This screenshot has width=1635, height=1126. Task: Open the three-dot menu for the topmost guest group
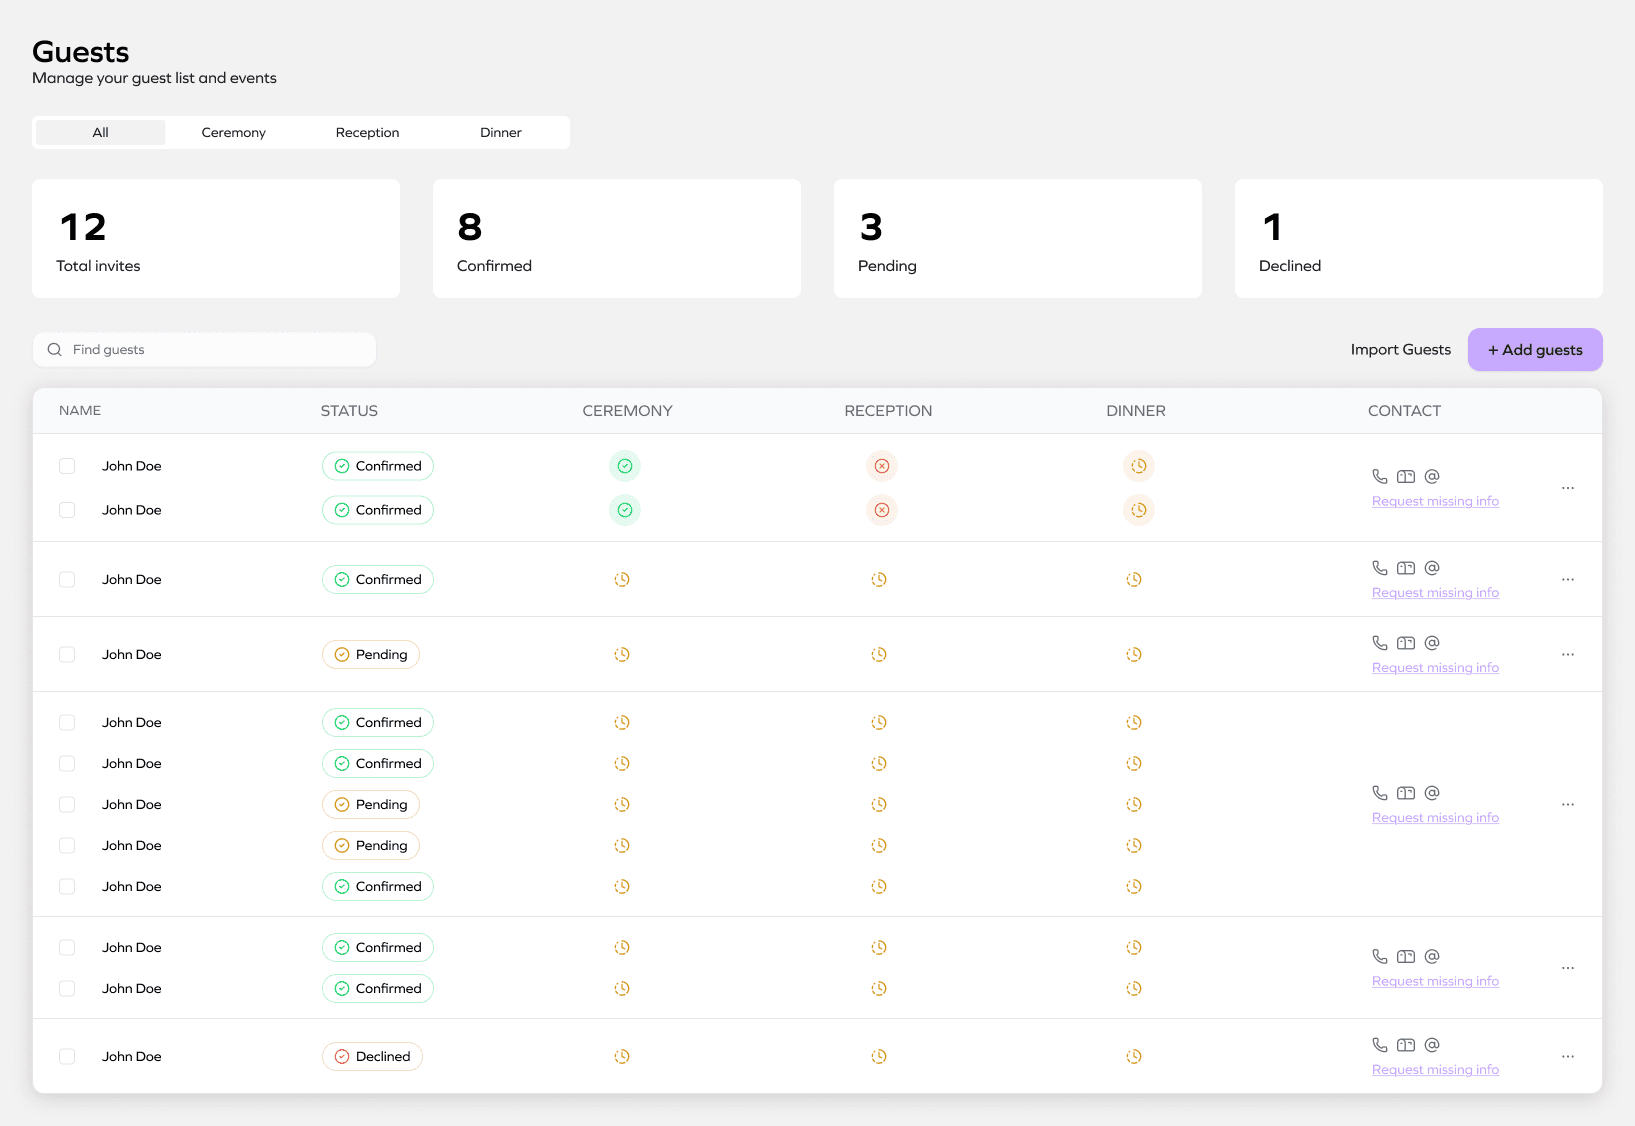(1568, 488)
